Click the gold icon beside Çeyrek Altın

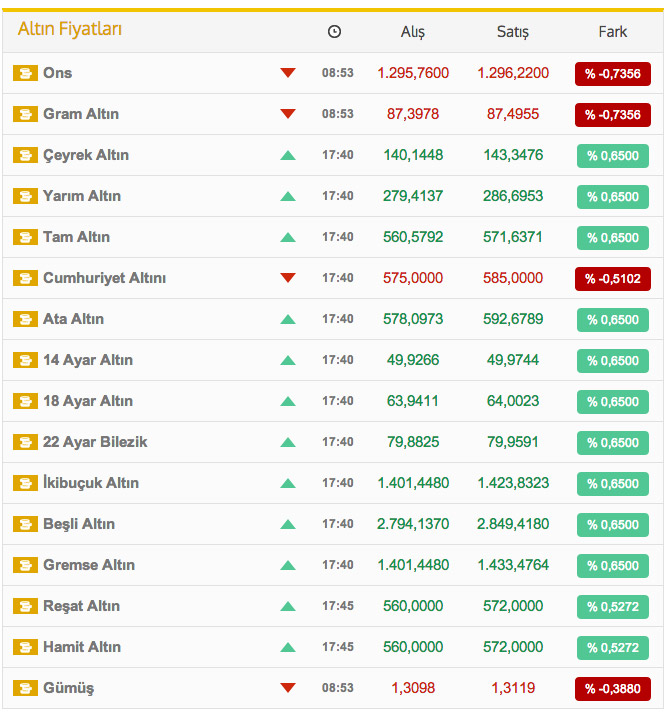[25, 155]
